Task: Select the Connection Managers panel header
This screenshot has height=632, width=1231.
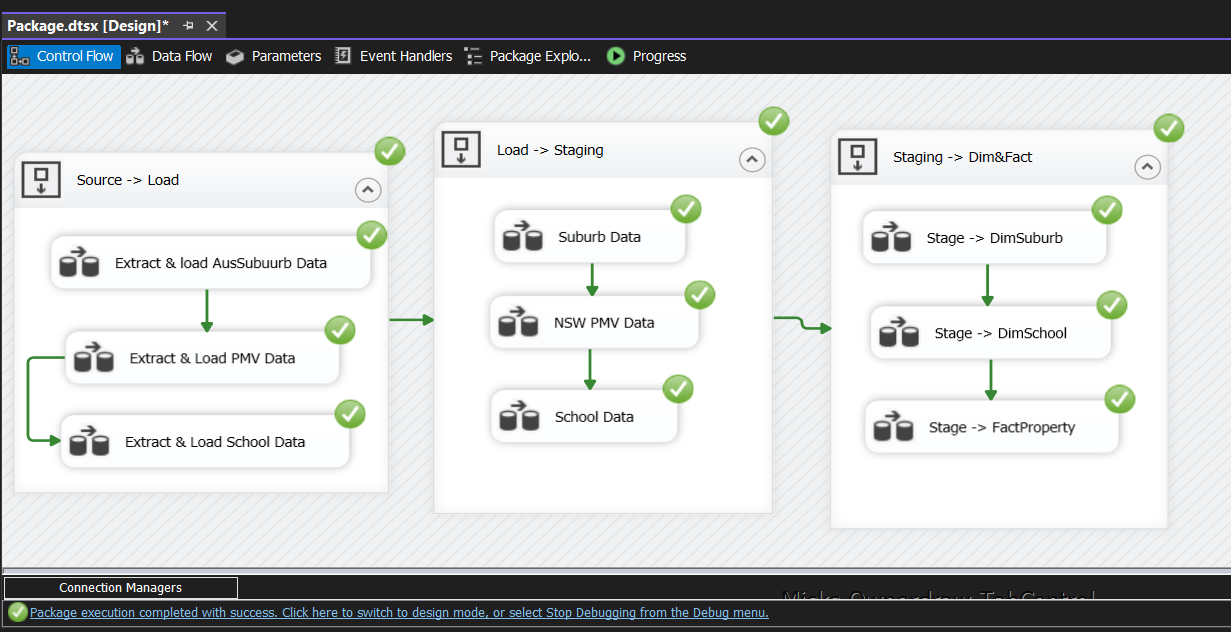Action: pos(120,588)
